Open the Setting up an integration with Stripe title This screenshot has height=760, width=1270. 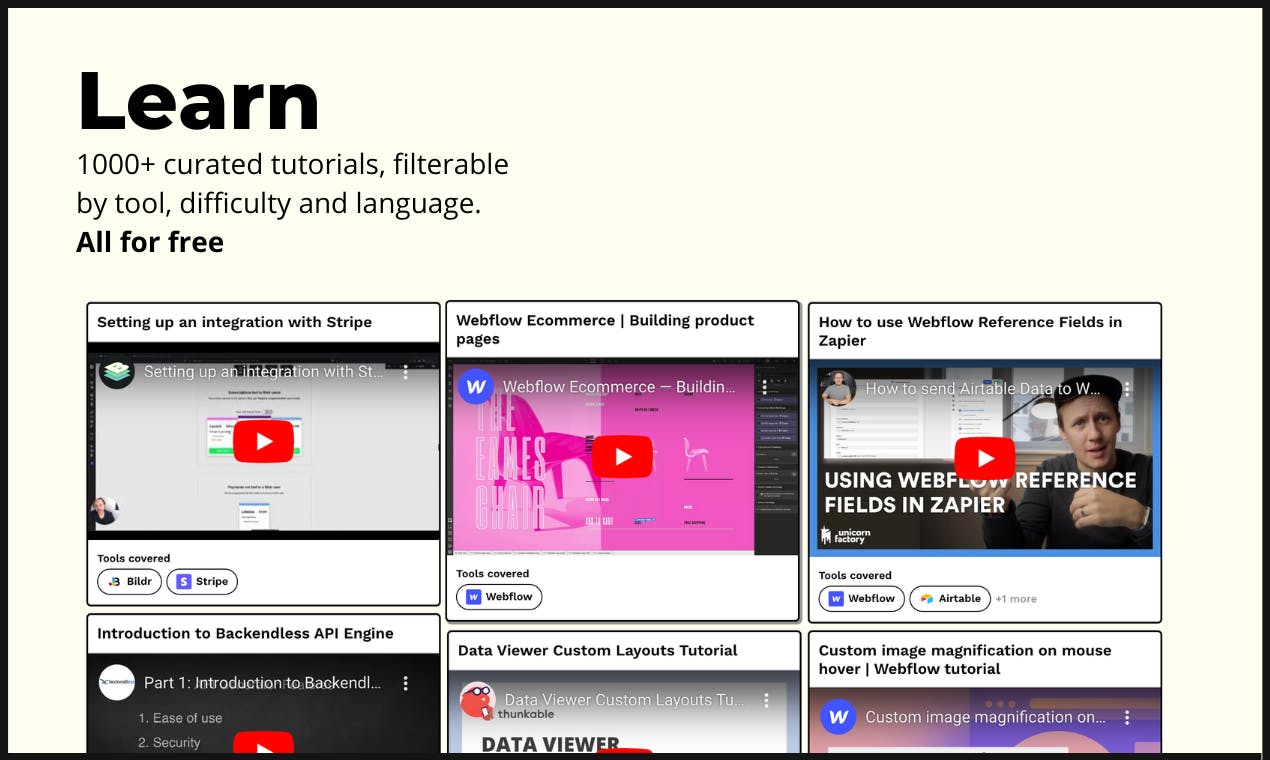tap(234, 322)
